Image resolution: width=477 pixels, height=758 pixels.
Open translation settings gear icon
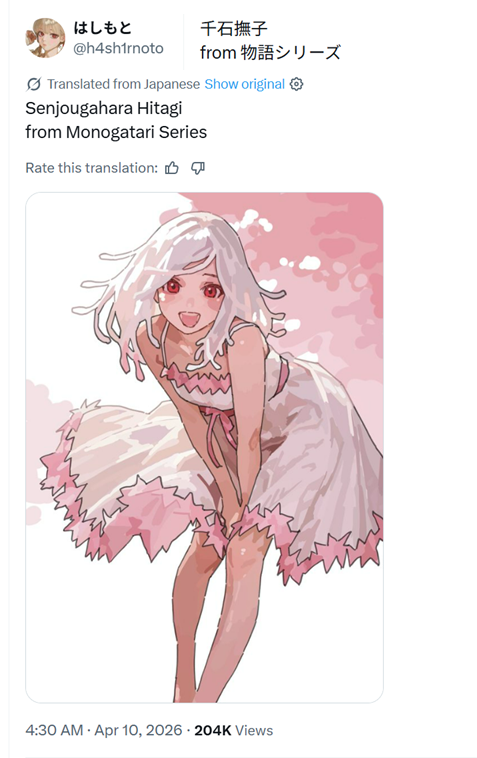point(296,84)
